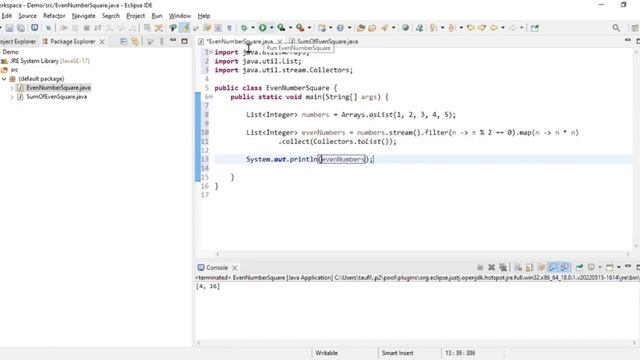
Task: Open the Refactor menu
Action: click(x=54, y=16)
